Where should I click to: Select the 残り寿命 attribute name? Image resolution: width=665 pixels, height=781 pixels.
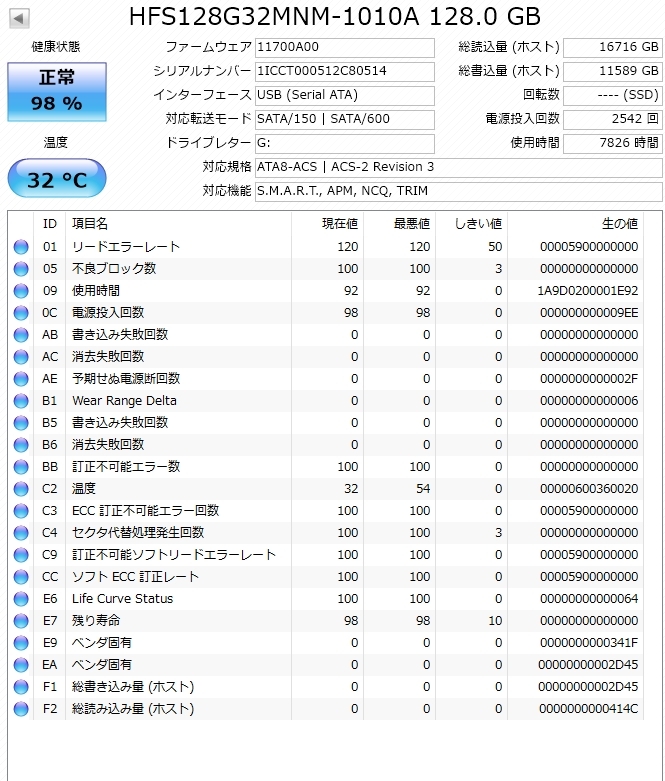pos(96,621)
